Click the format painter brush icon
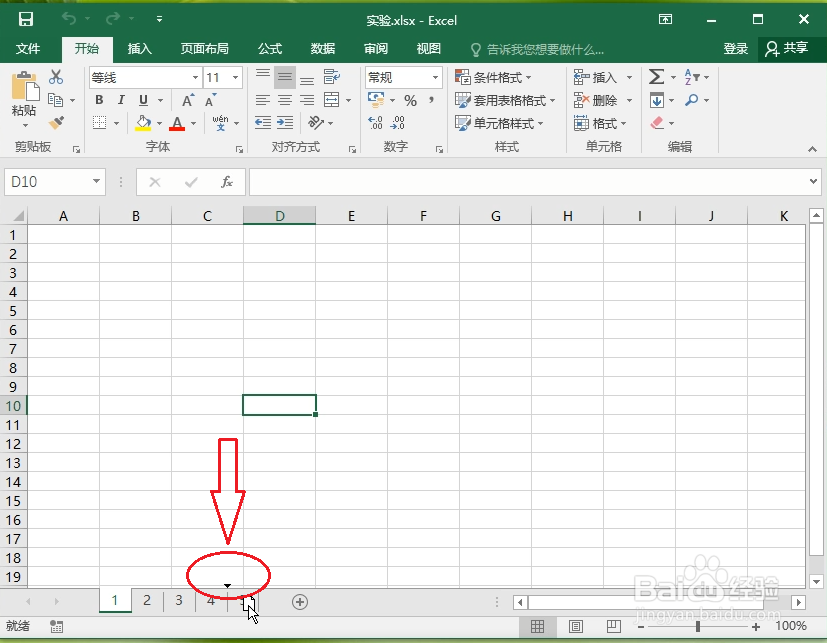The height and width of the screenshot is (643, 827). click(58, 122)
